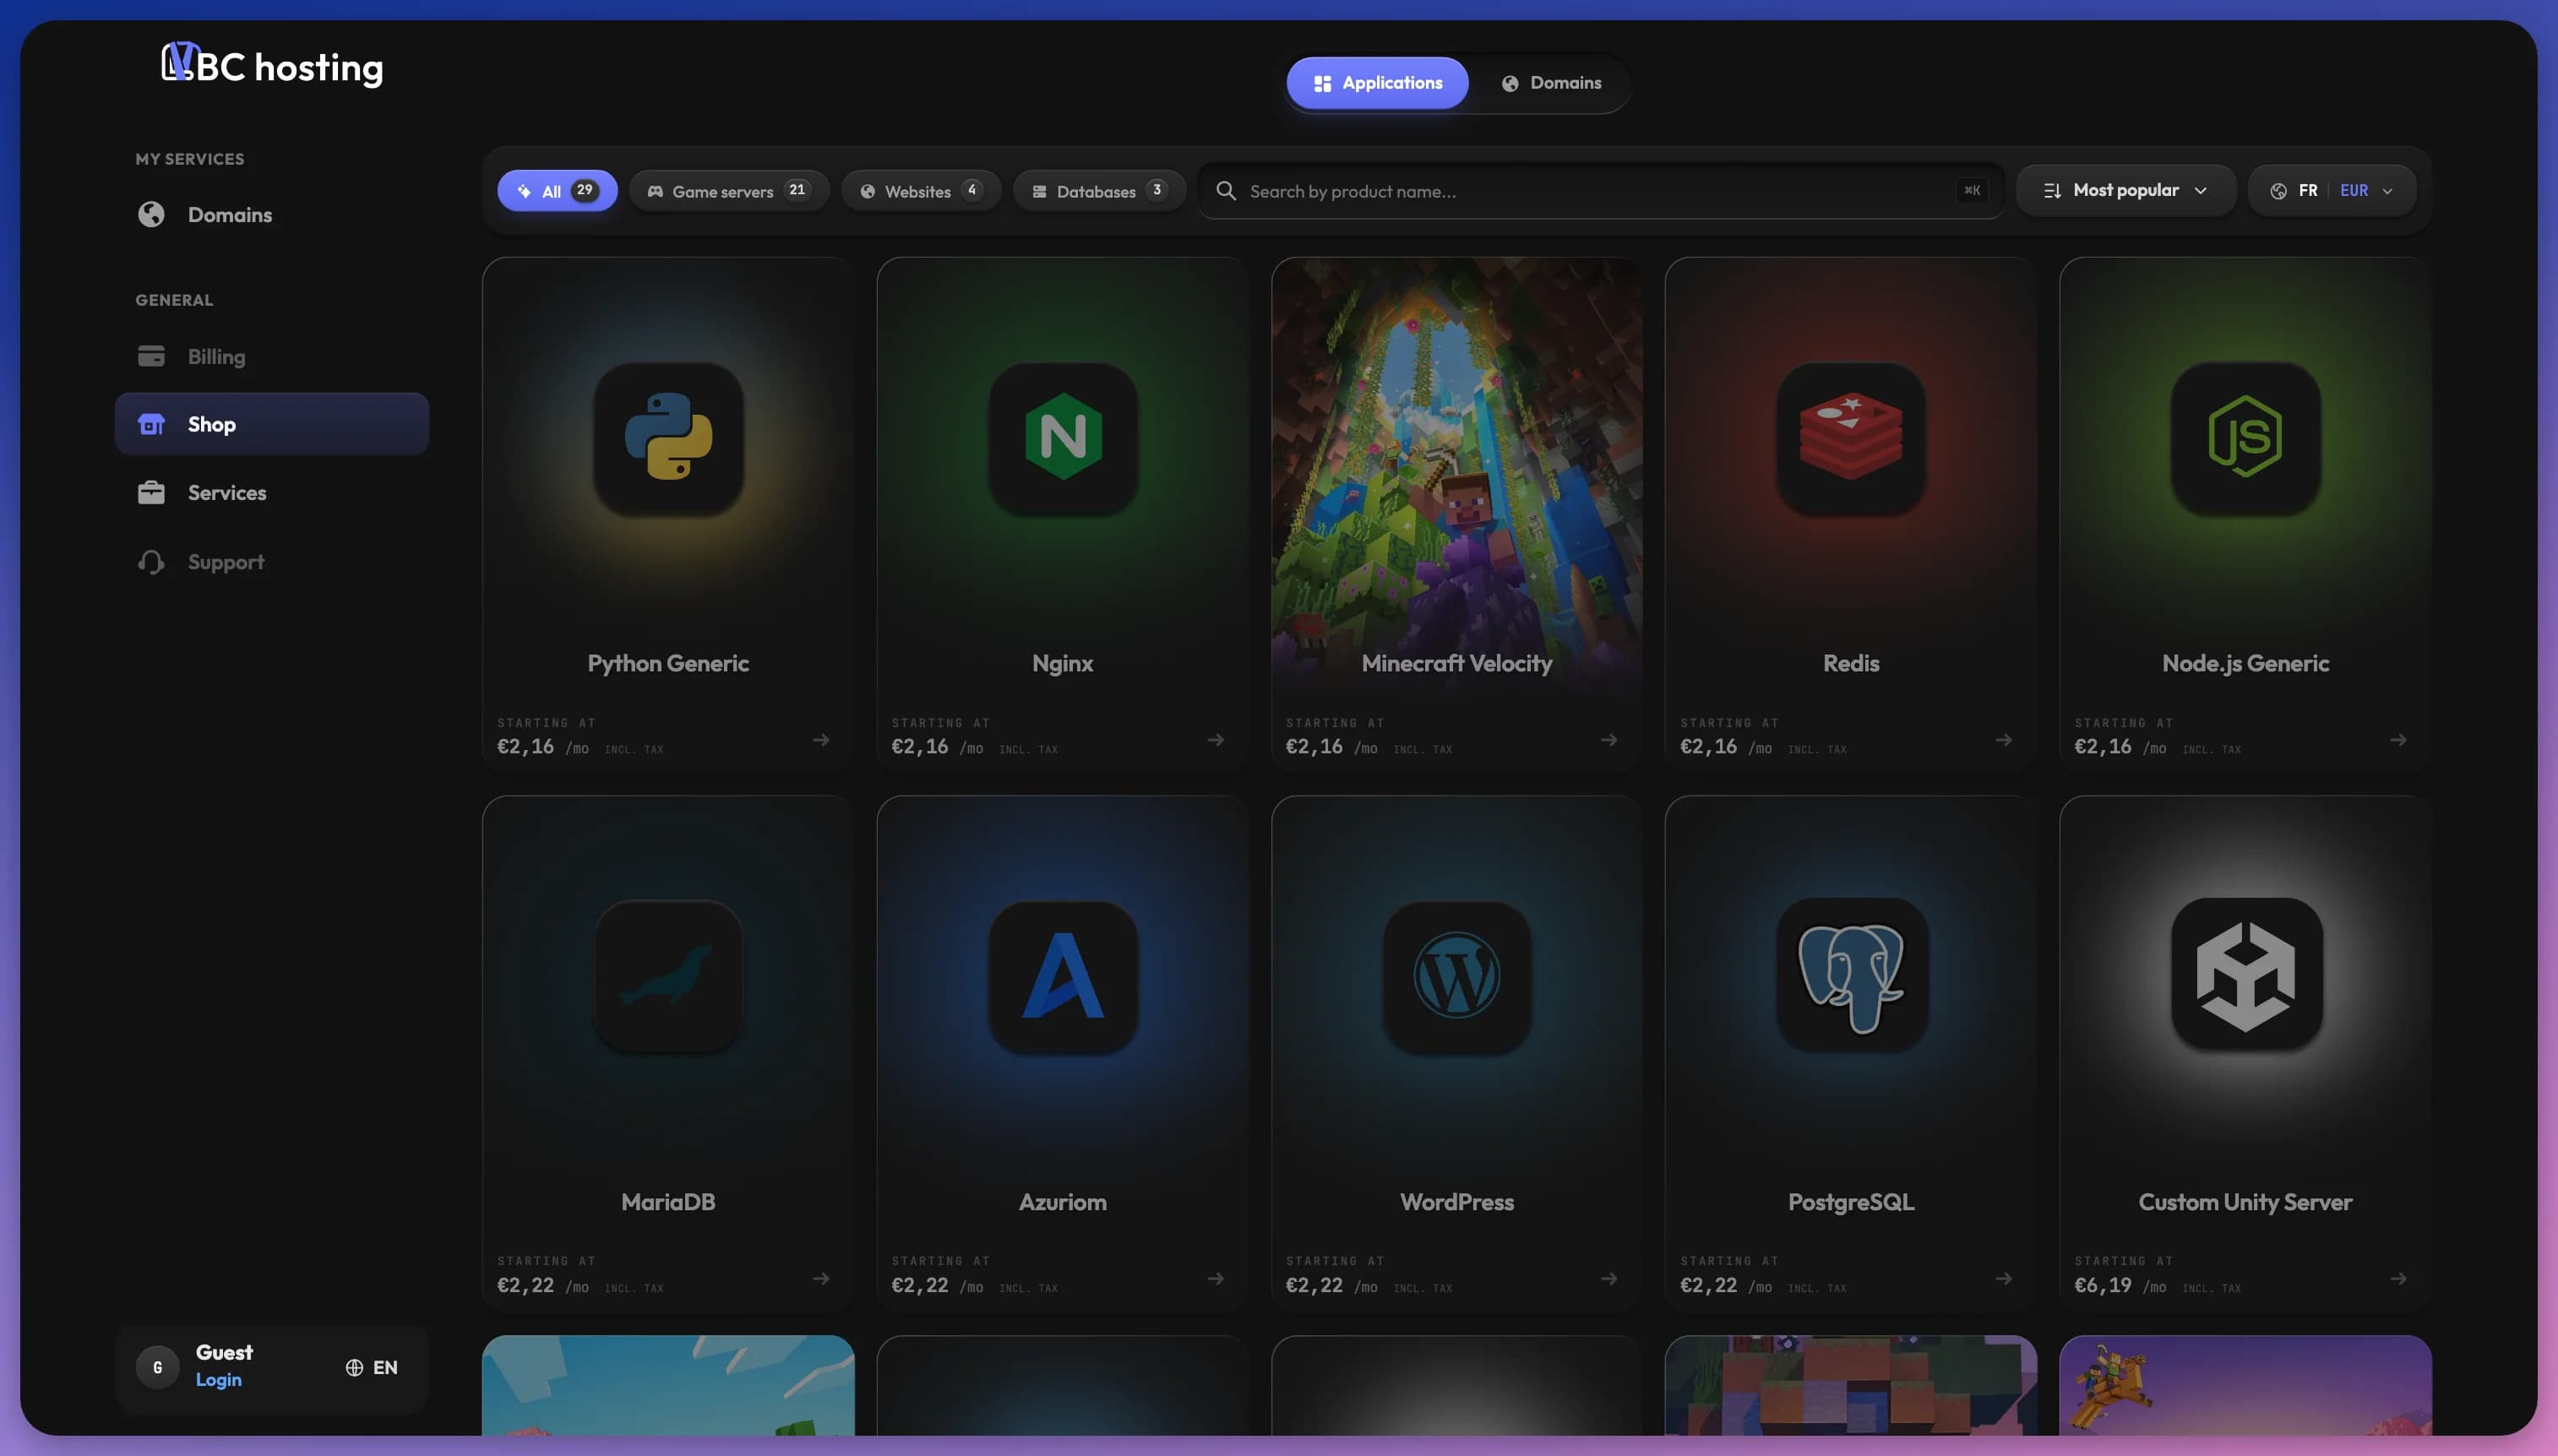Open the Minecraft Velocity product title
2558x1456 pixels.
click(1457, 664)
